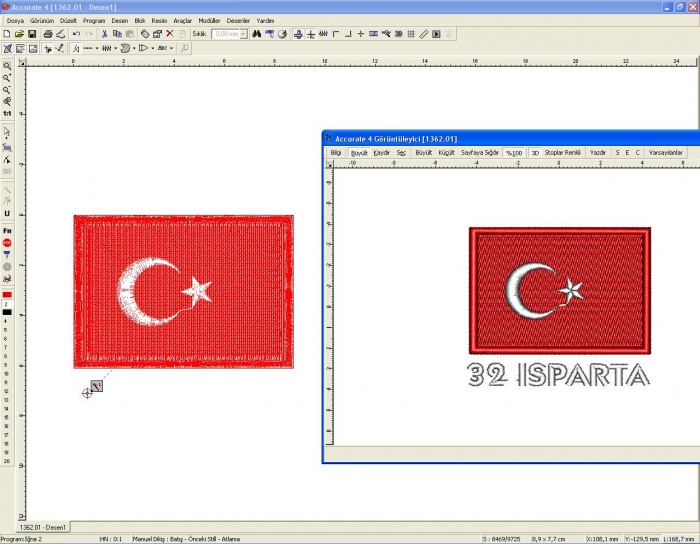Click the Save disk icon
Image resolution: width=700 pixels, height=544 pixels.
coord(32,34)
